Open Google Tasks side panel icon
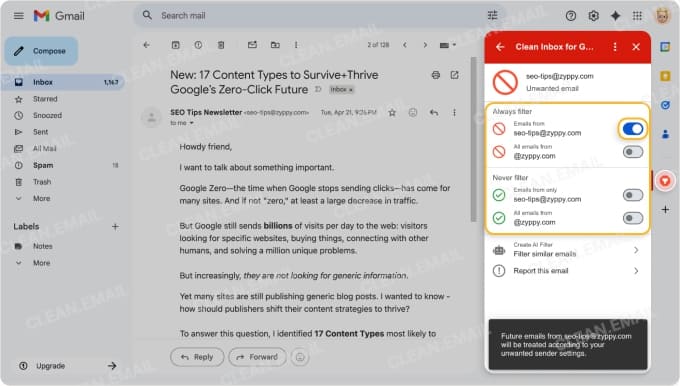Viewport: 680px width, 386px height. click(x=665, y=105)
